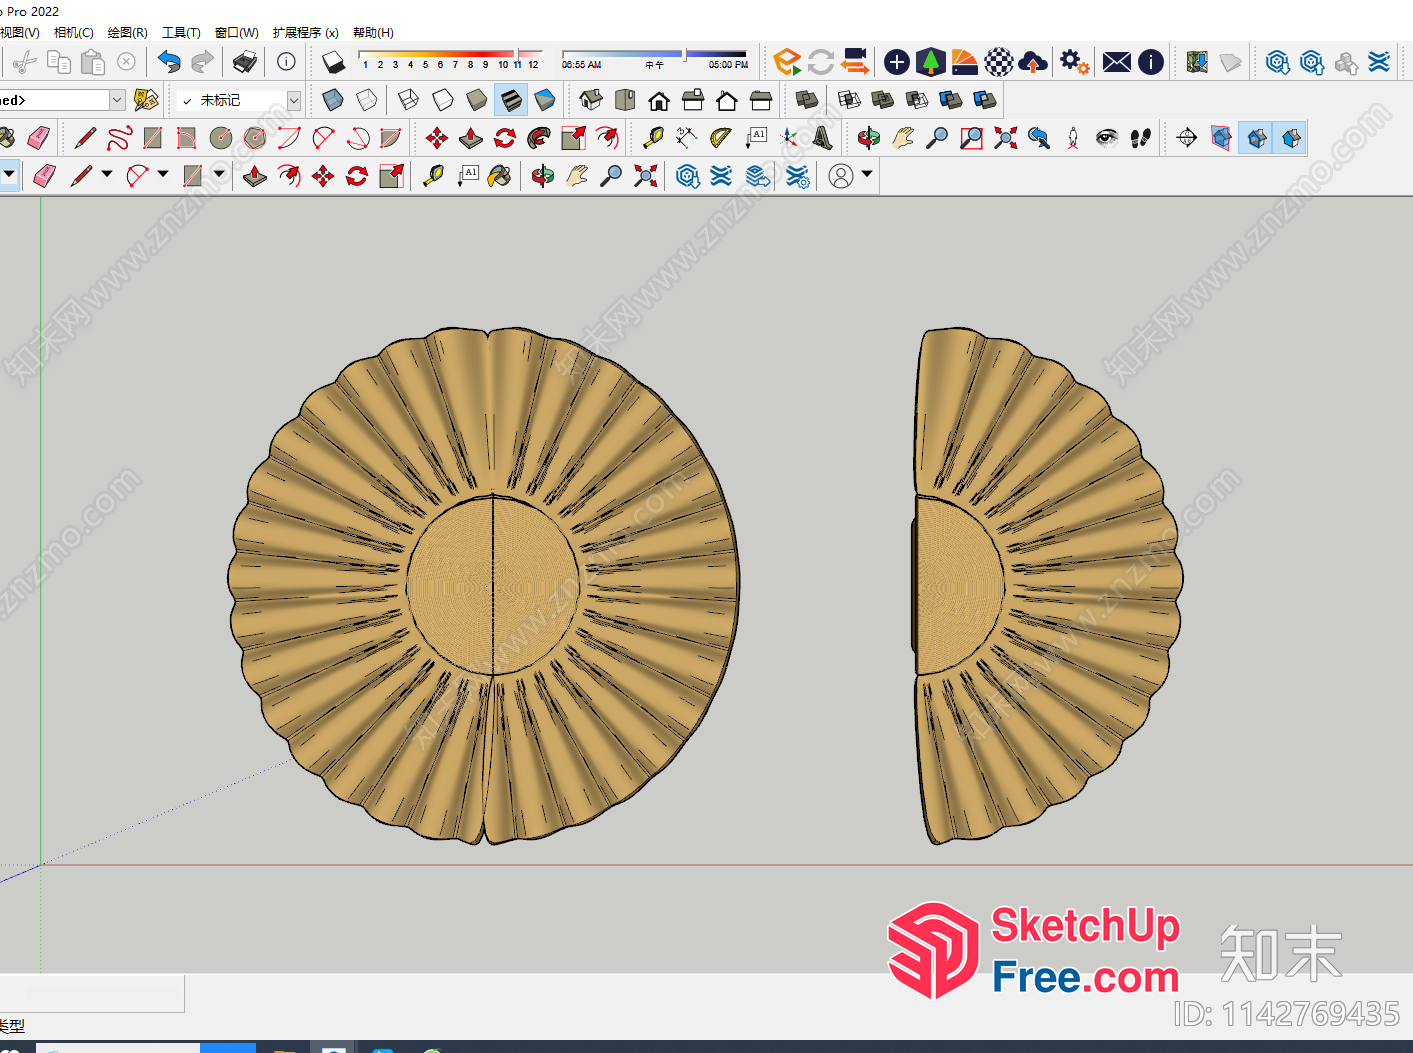
Task: Select Polygon tool
Action: [x=255, y=138]
